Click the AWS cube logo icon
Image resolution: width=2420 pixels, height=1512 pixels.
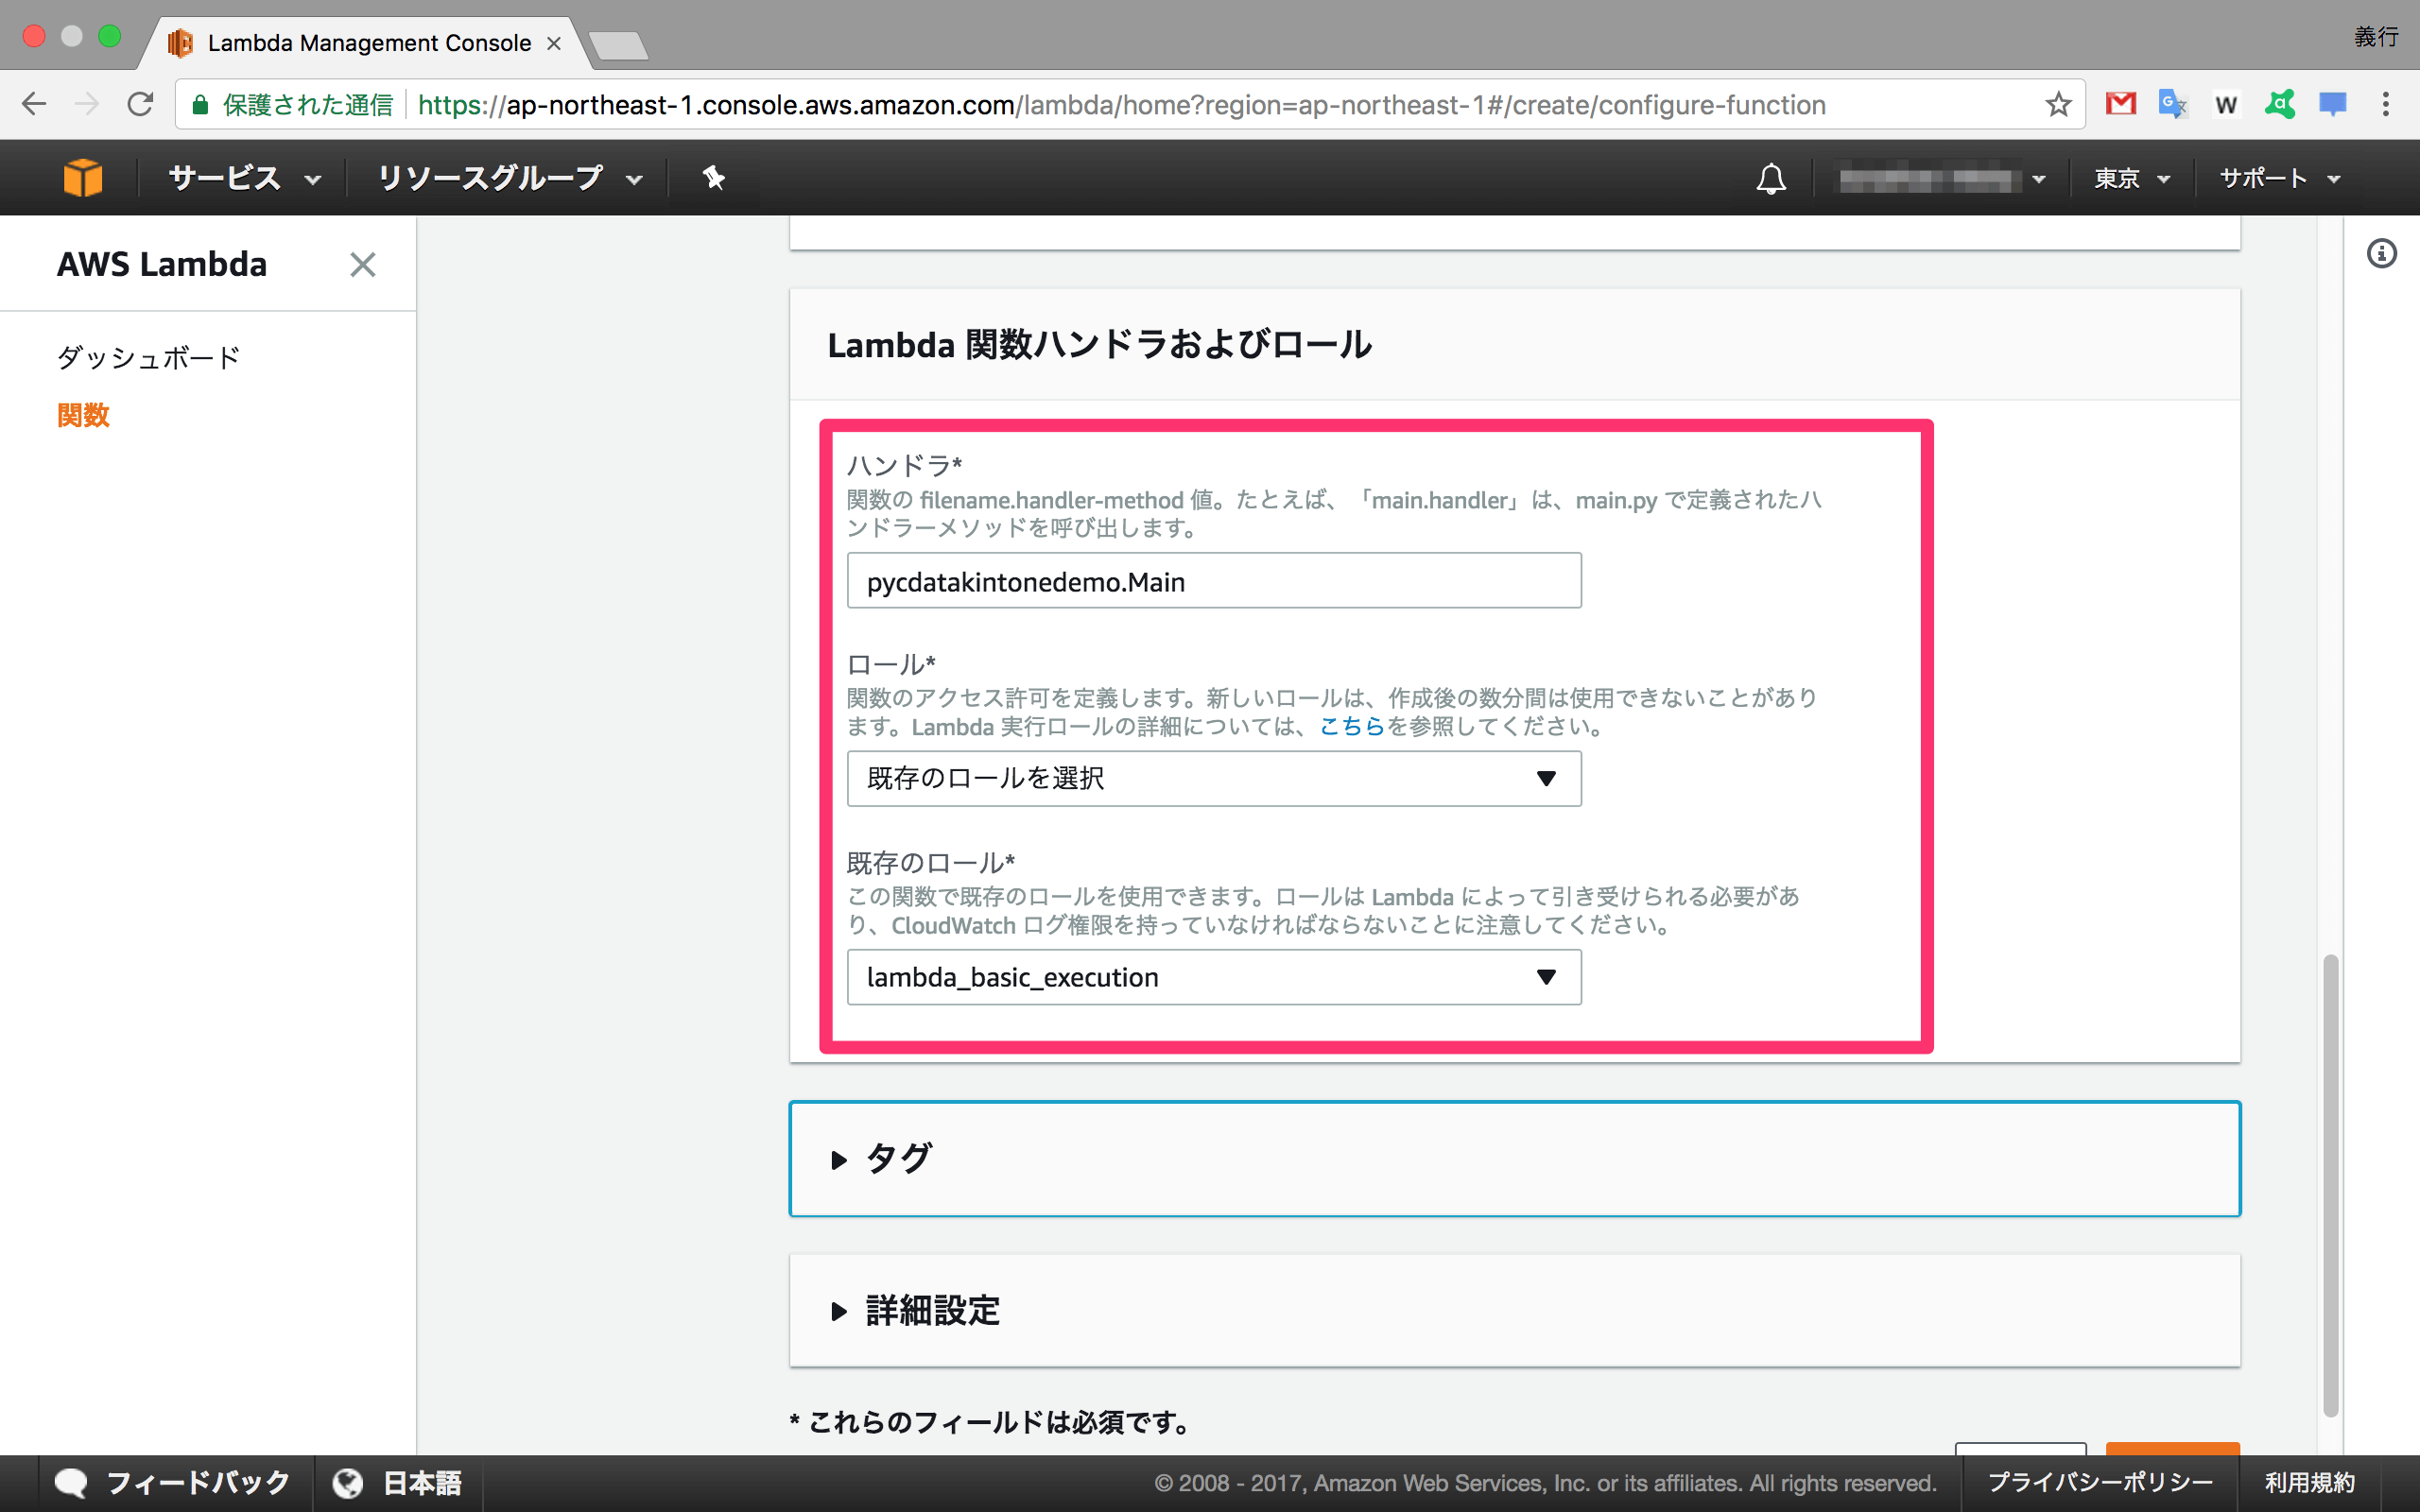82,178
